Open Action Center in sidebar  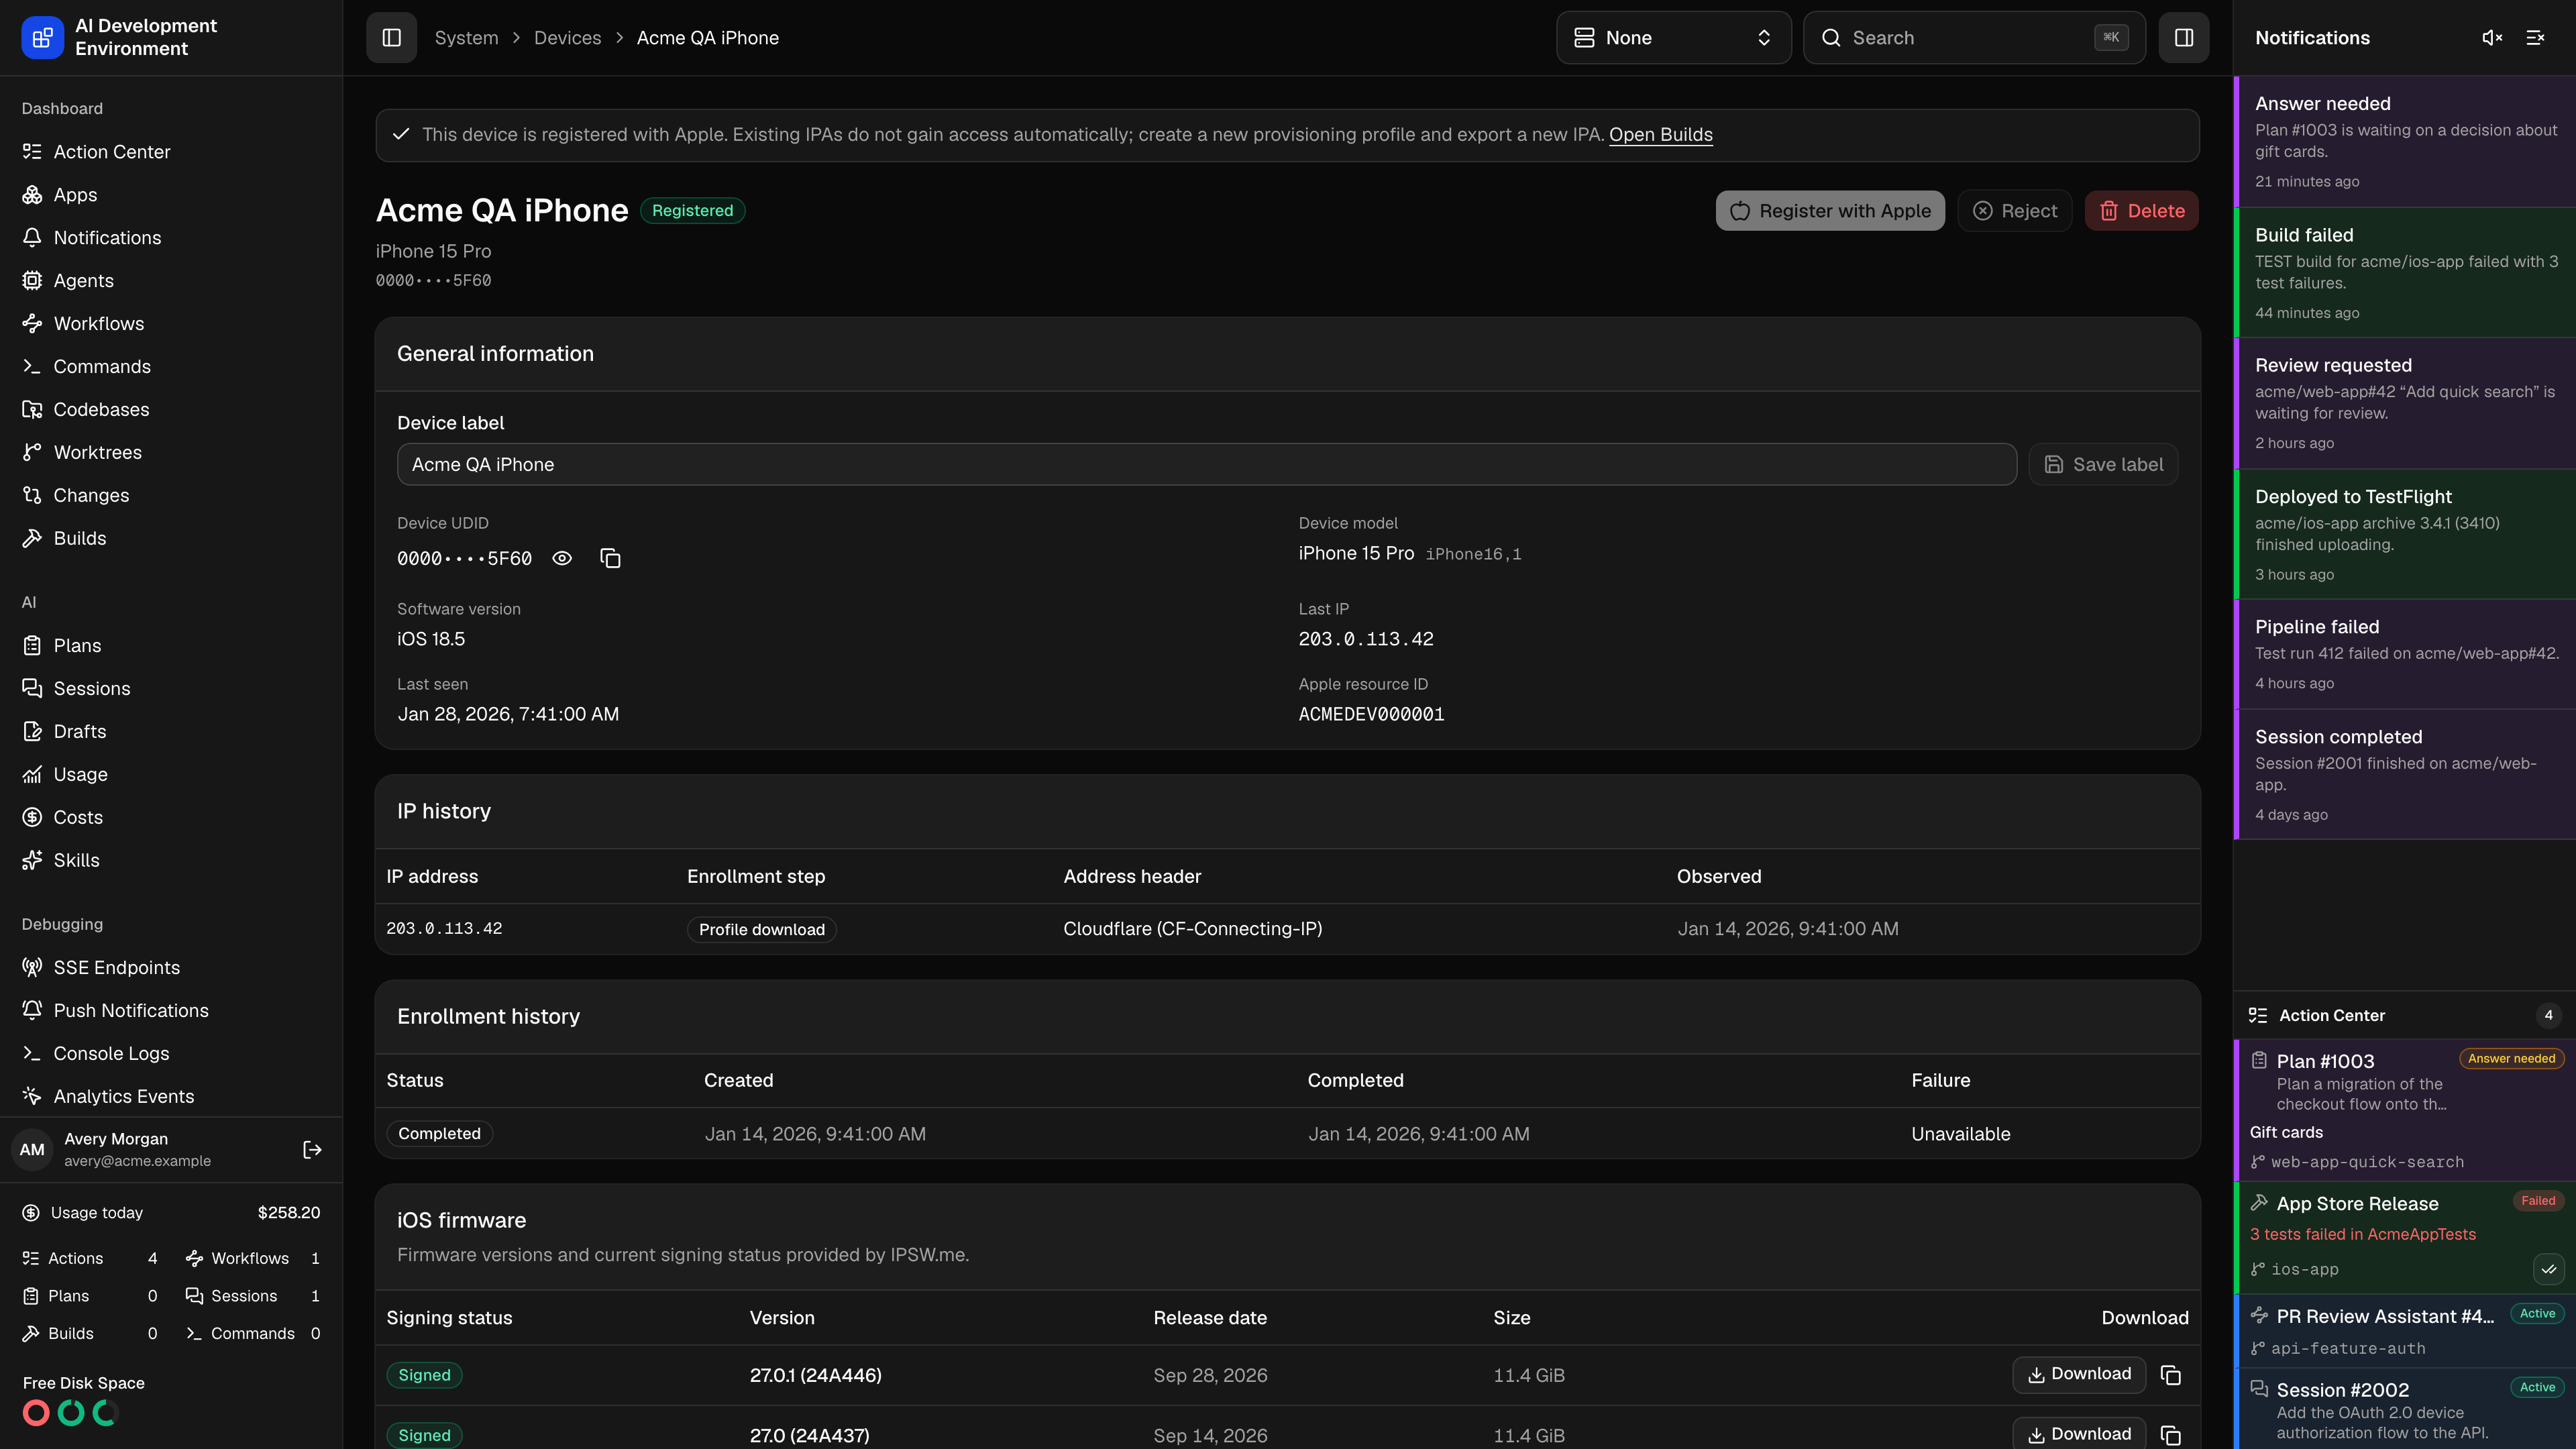171,151
